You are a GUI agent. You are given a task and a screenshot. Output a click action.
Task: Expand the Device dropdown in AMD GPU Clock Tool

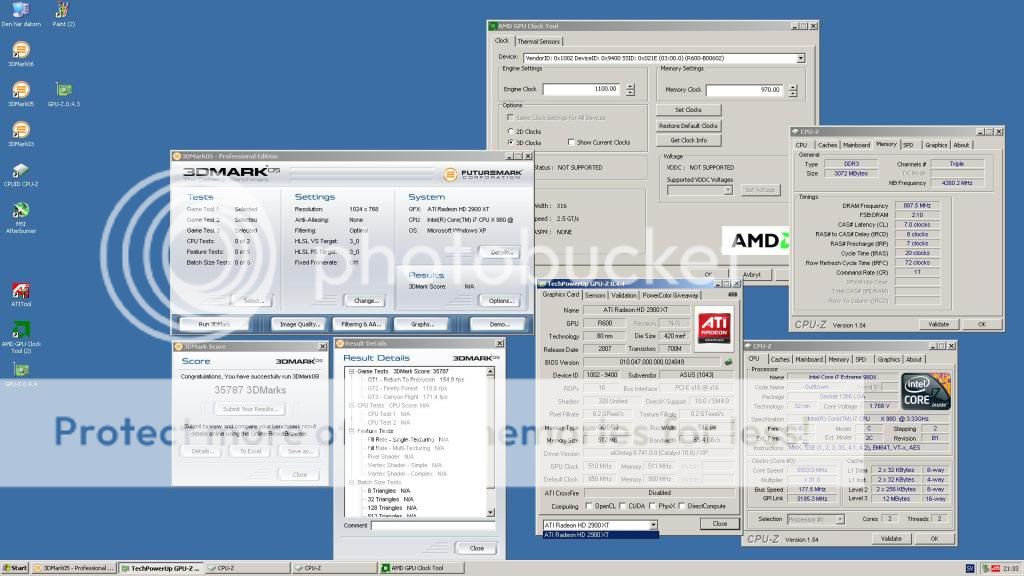click(800, 58)
